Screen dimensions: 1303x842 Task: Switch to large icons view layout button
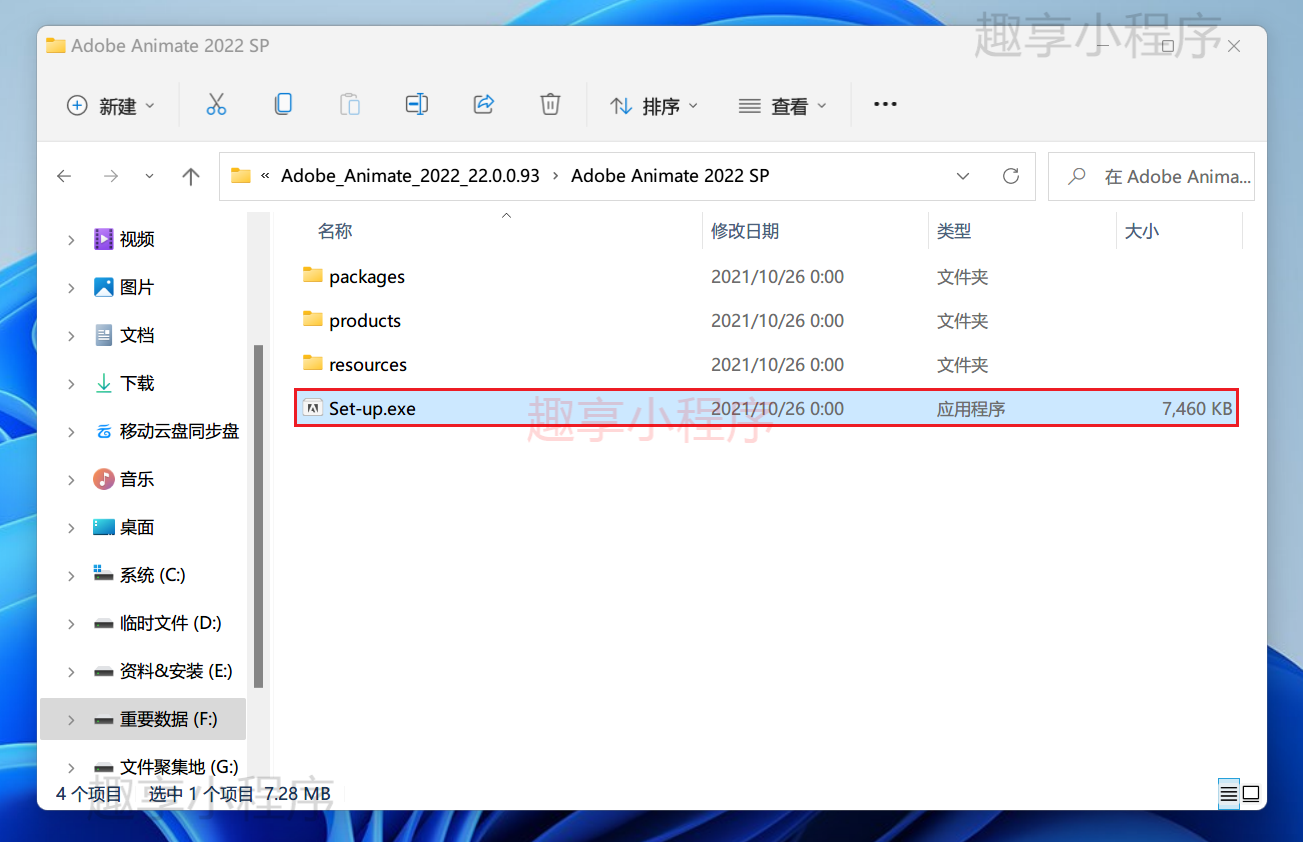point(1251,794)
